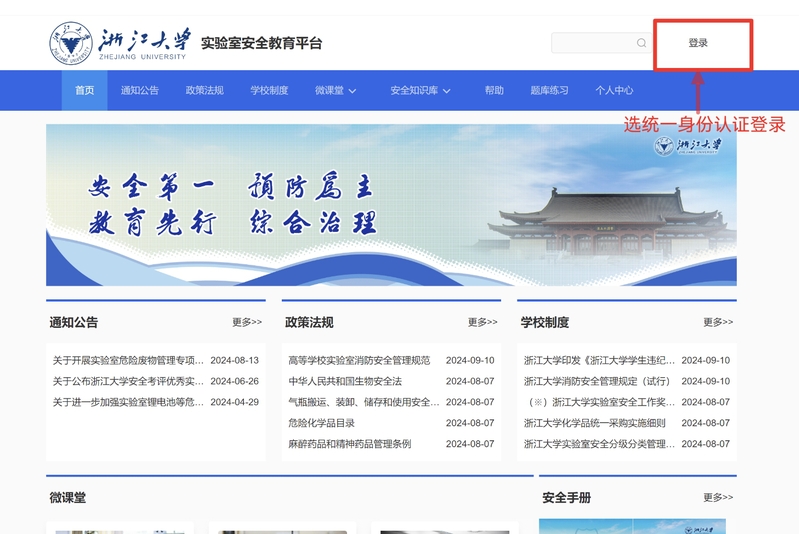The height and width of the screenshot is (534, 799).
Task: Click 更多>> beside 安全手册 heading
Action: click(x=717, y=497)
